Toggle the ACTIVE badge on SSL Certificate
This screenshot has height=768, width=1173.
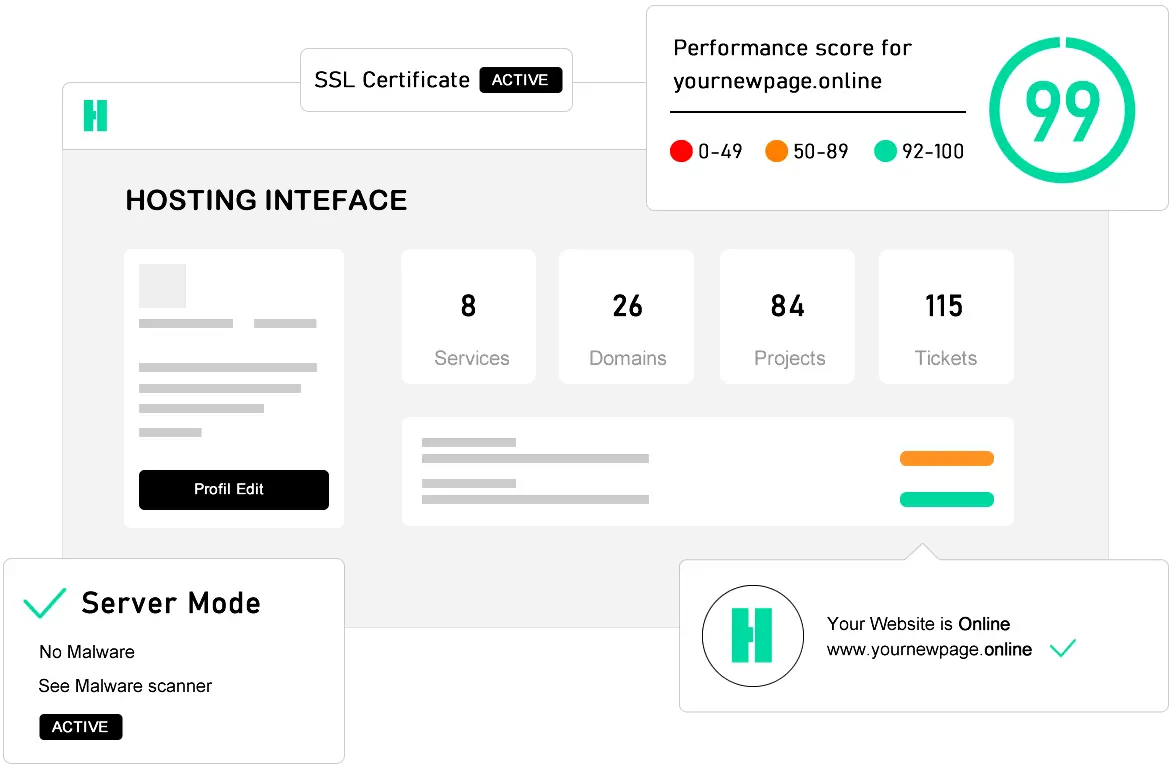pyautogui.click(x=520, y=80)
